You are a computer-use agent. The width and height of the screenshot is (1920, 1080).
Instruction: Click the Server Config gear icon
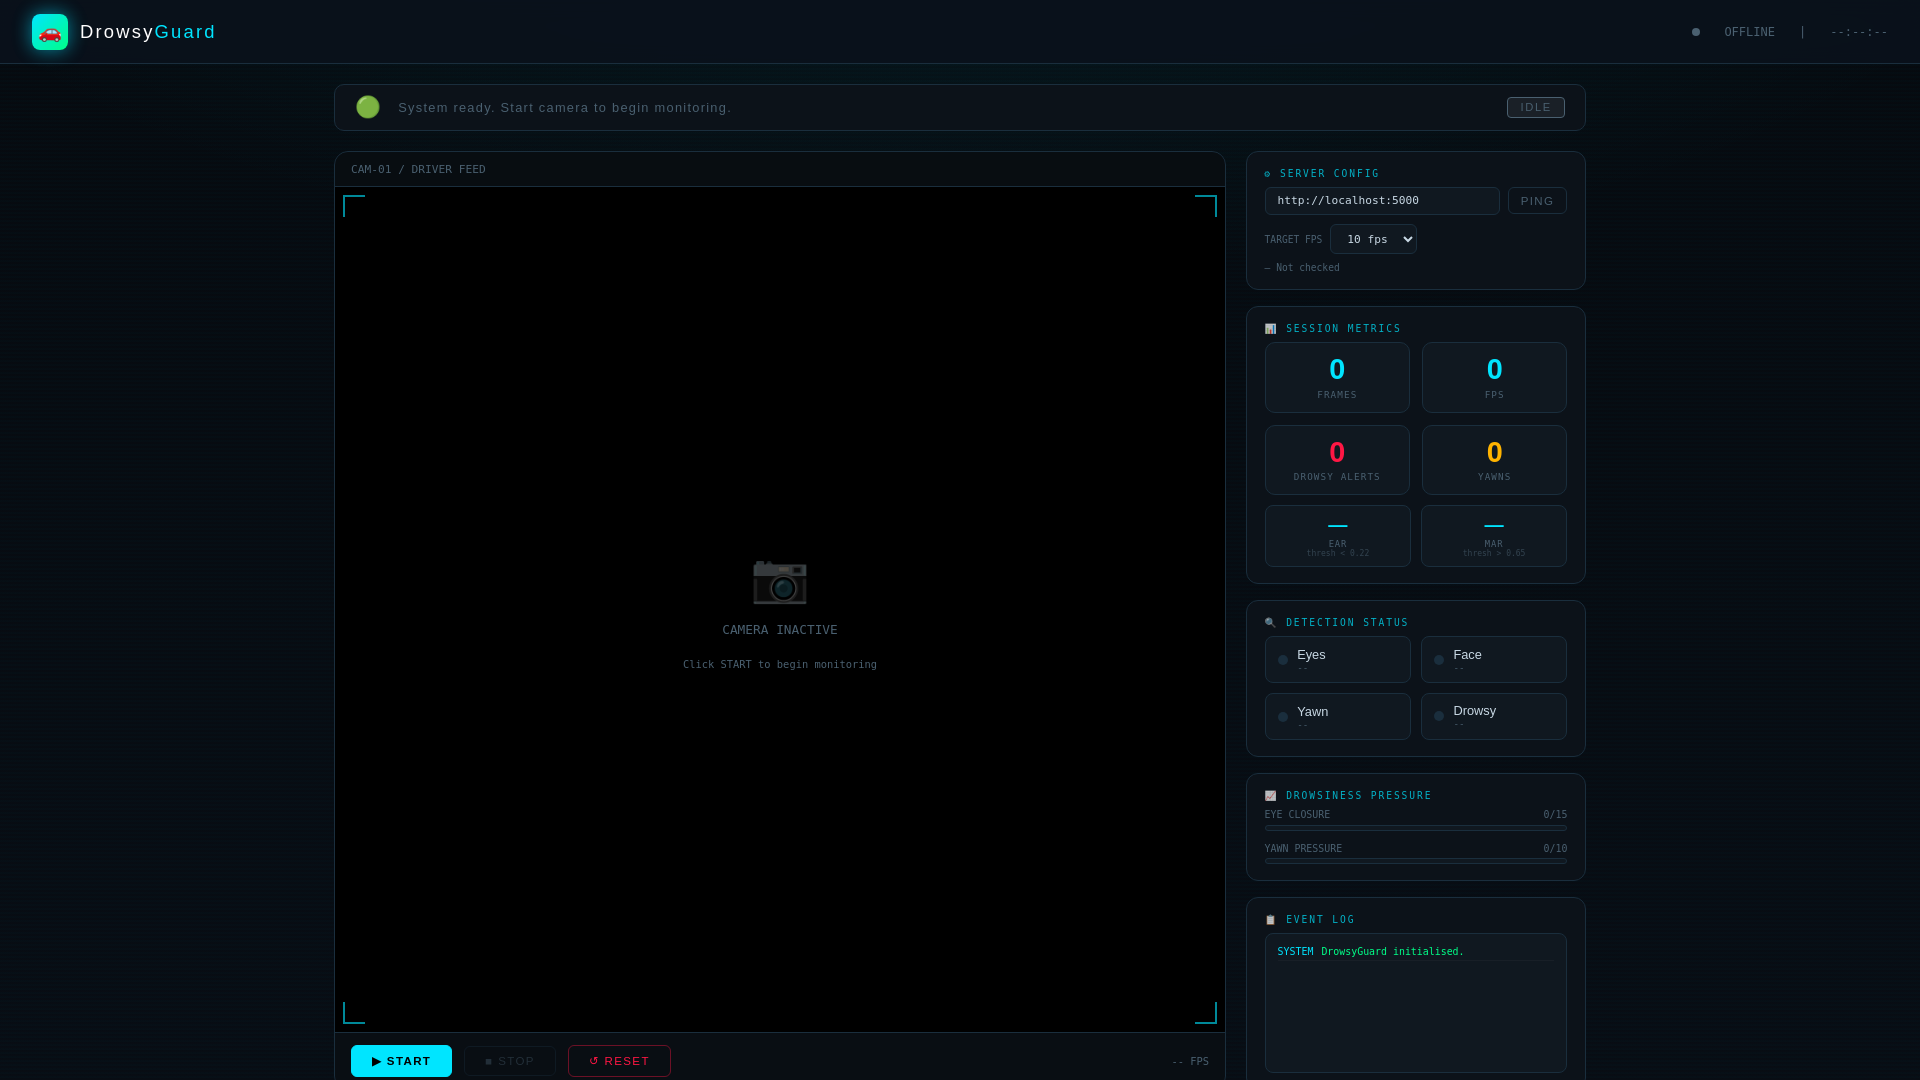[1268, 174]
